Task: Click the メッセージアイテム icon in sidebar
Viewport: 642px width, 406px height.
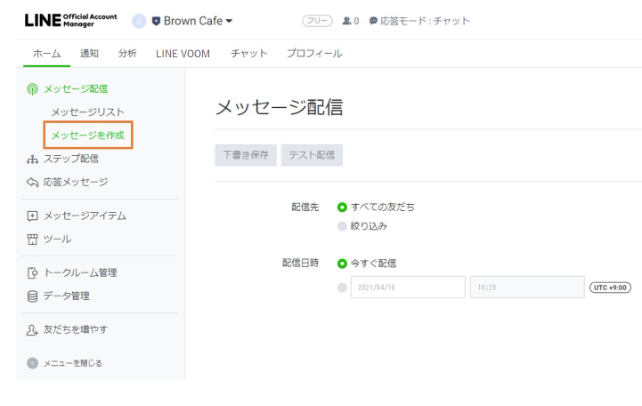Action: coord(32,216)
